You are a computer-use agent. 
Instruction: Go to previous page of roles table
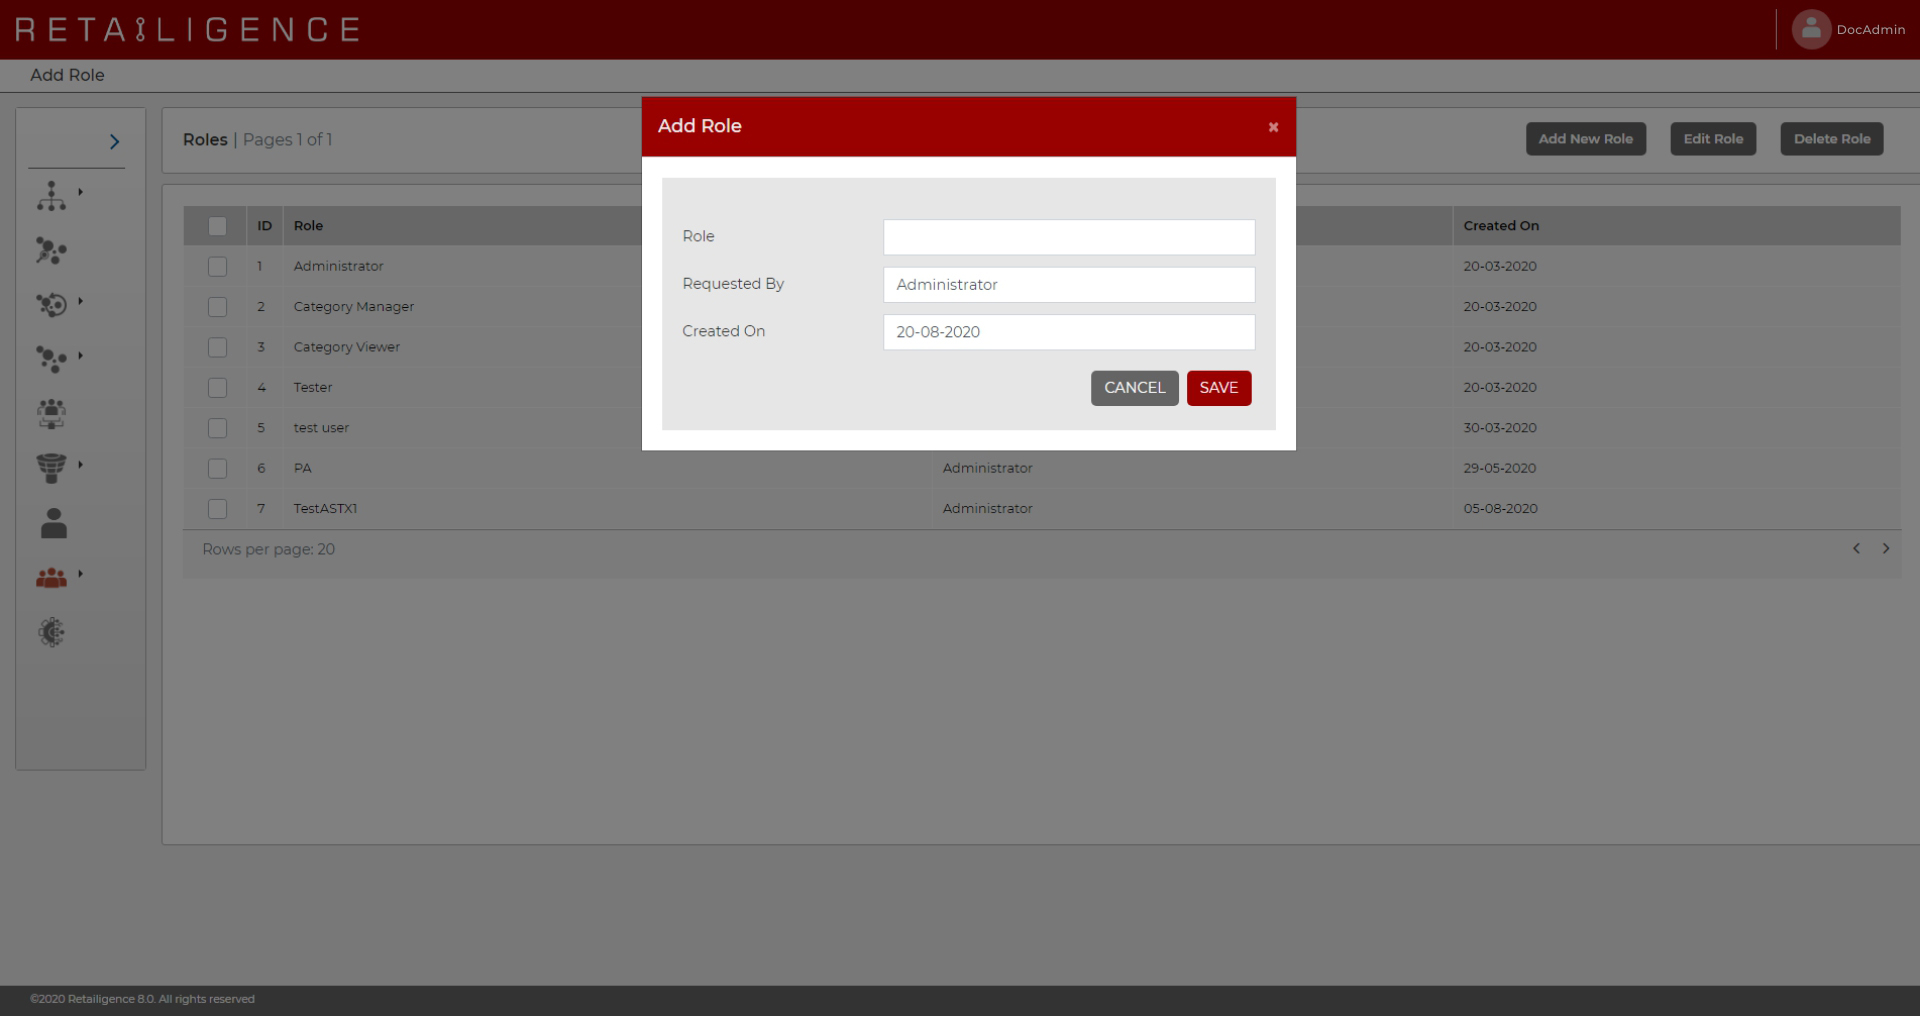click(1856, 548)
